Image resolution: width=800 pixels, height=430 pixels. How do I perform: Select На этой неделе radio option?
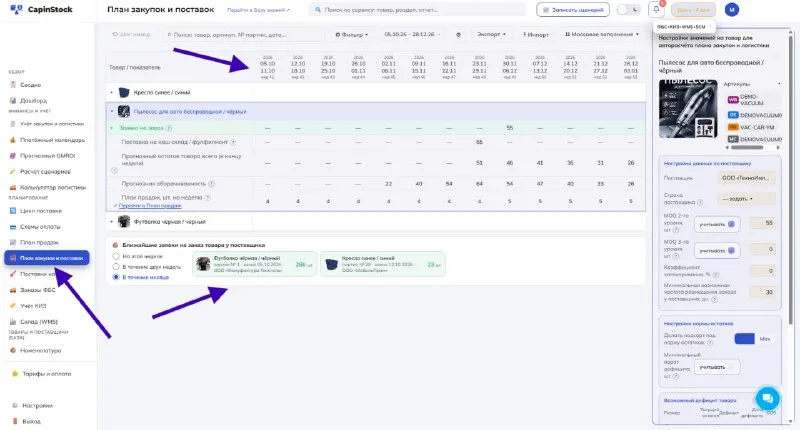click(116, 256)
